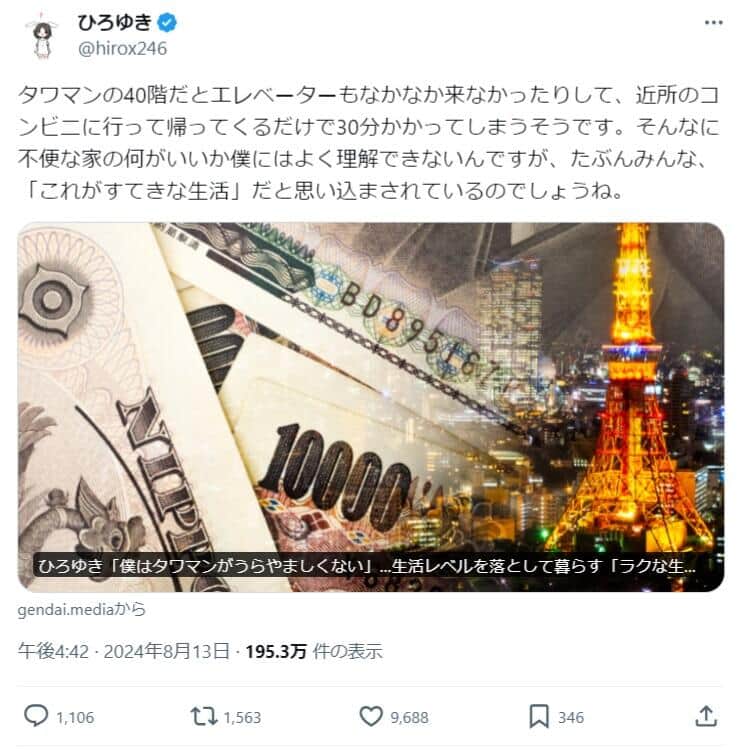This screenshot has width=742, height=750.
Task: Open ひろゆき profile avatar image
Action: (x=42, y=36)
